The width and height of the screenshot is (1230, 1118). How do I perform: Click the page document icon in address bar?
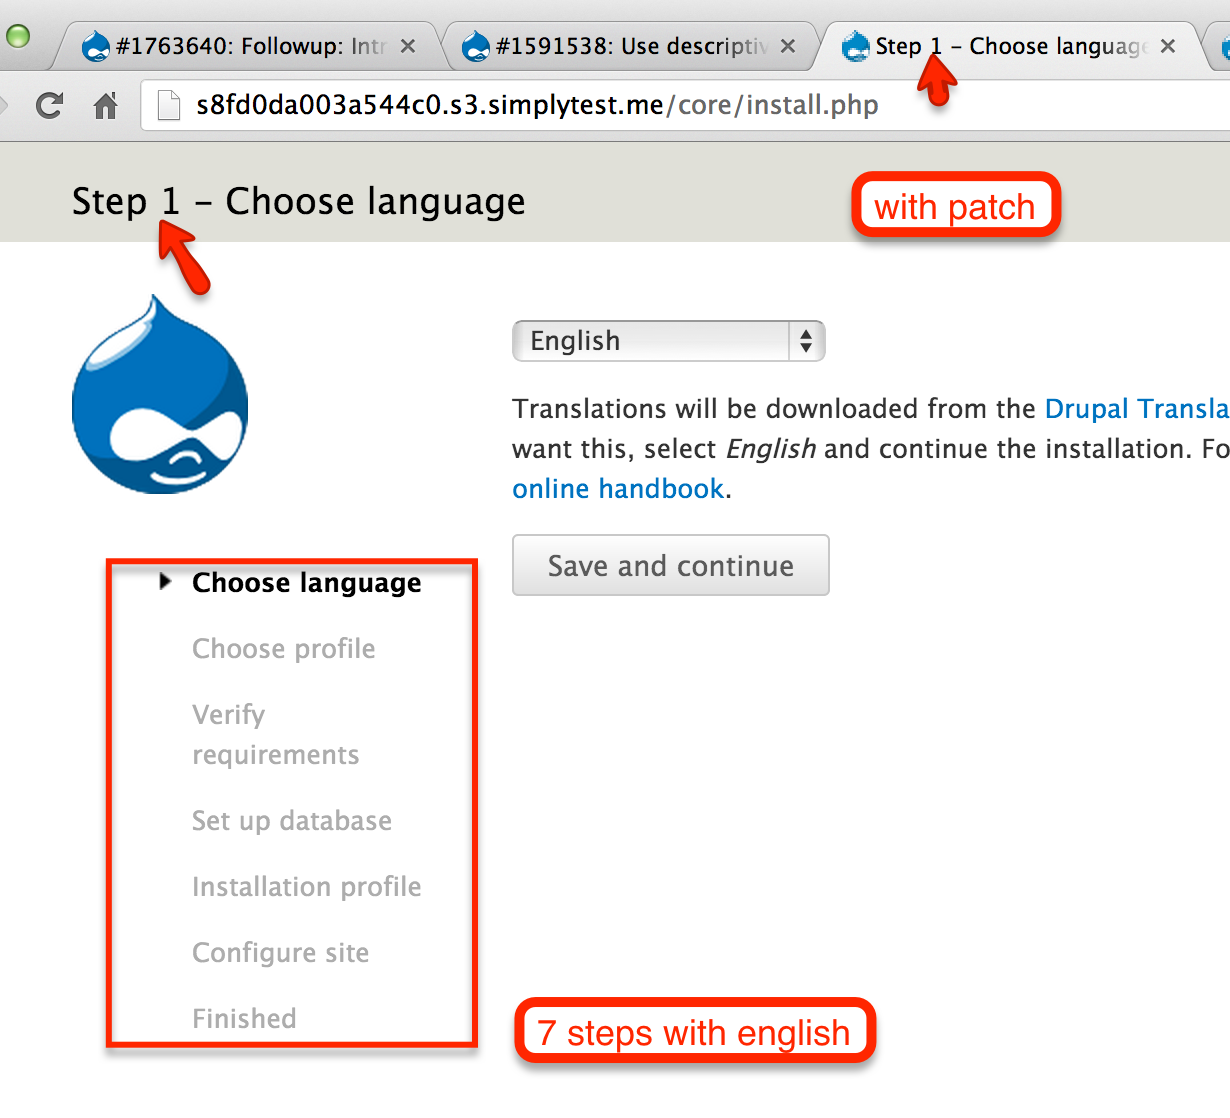(170, 105)
